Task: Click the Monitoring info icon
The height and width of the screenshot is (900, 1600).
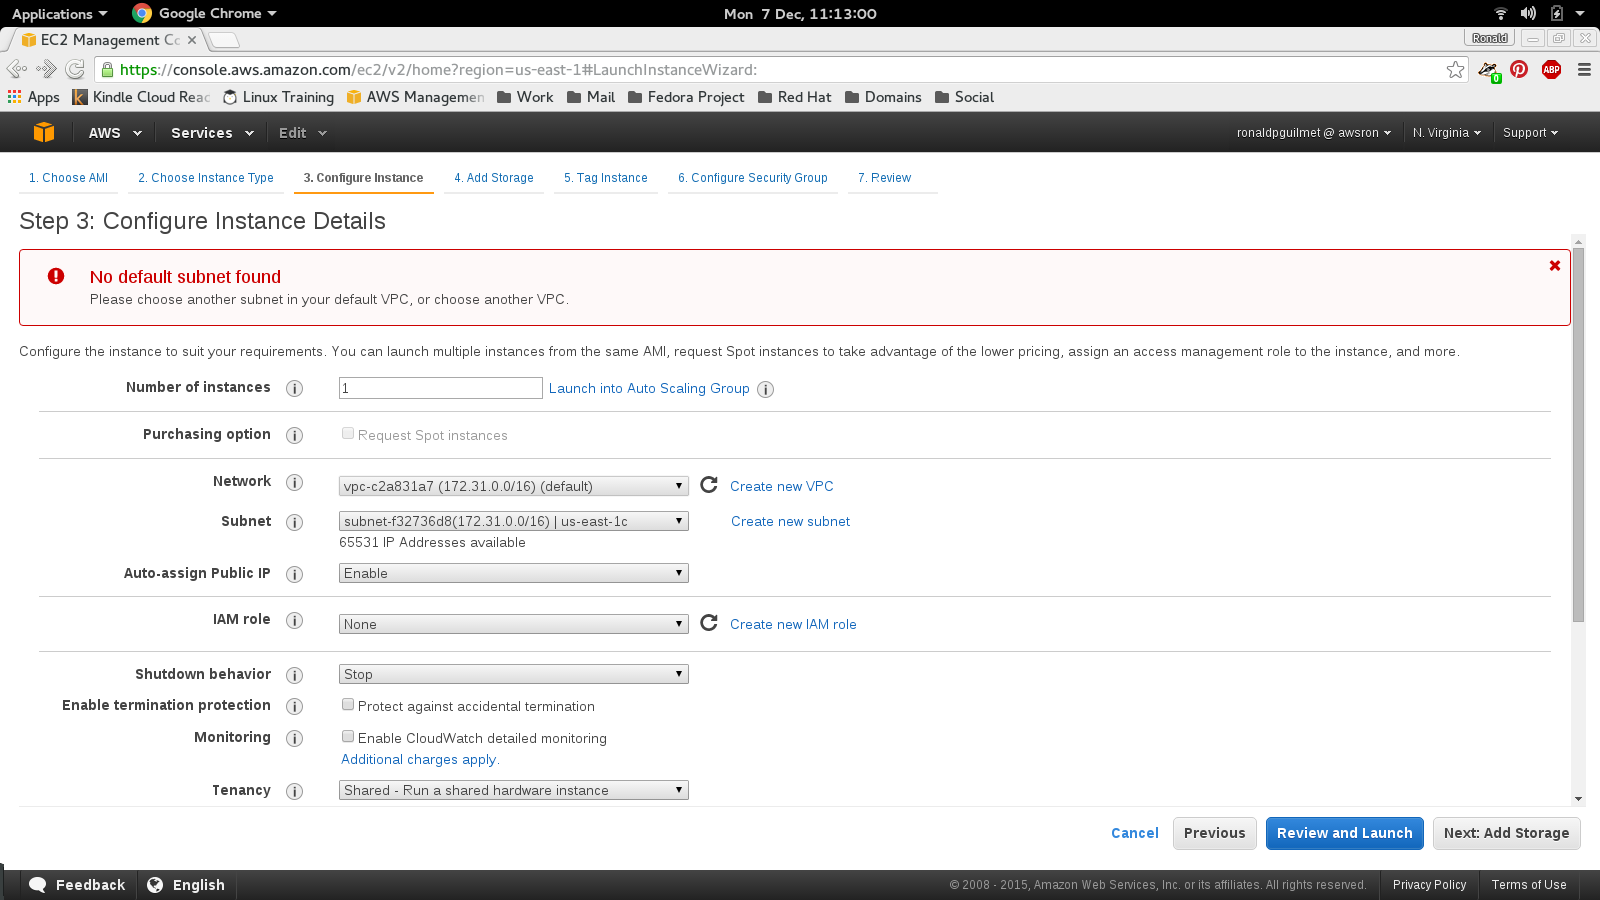Action: 294,738
